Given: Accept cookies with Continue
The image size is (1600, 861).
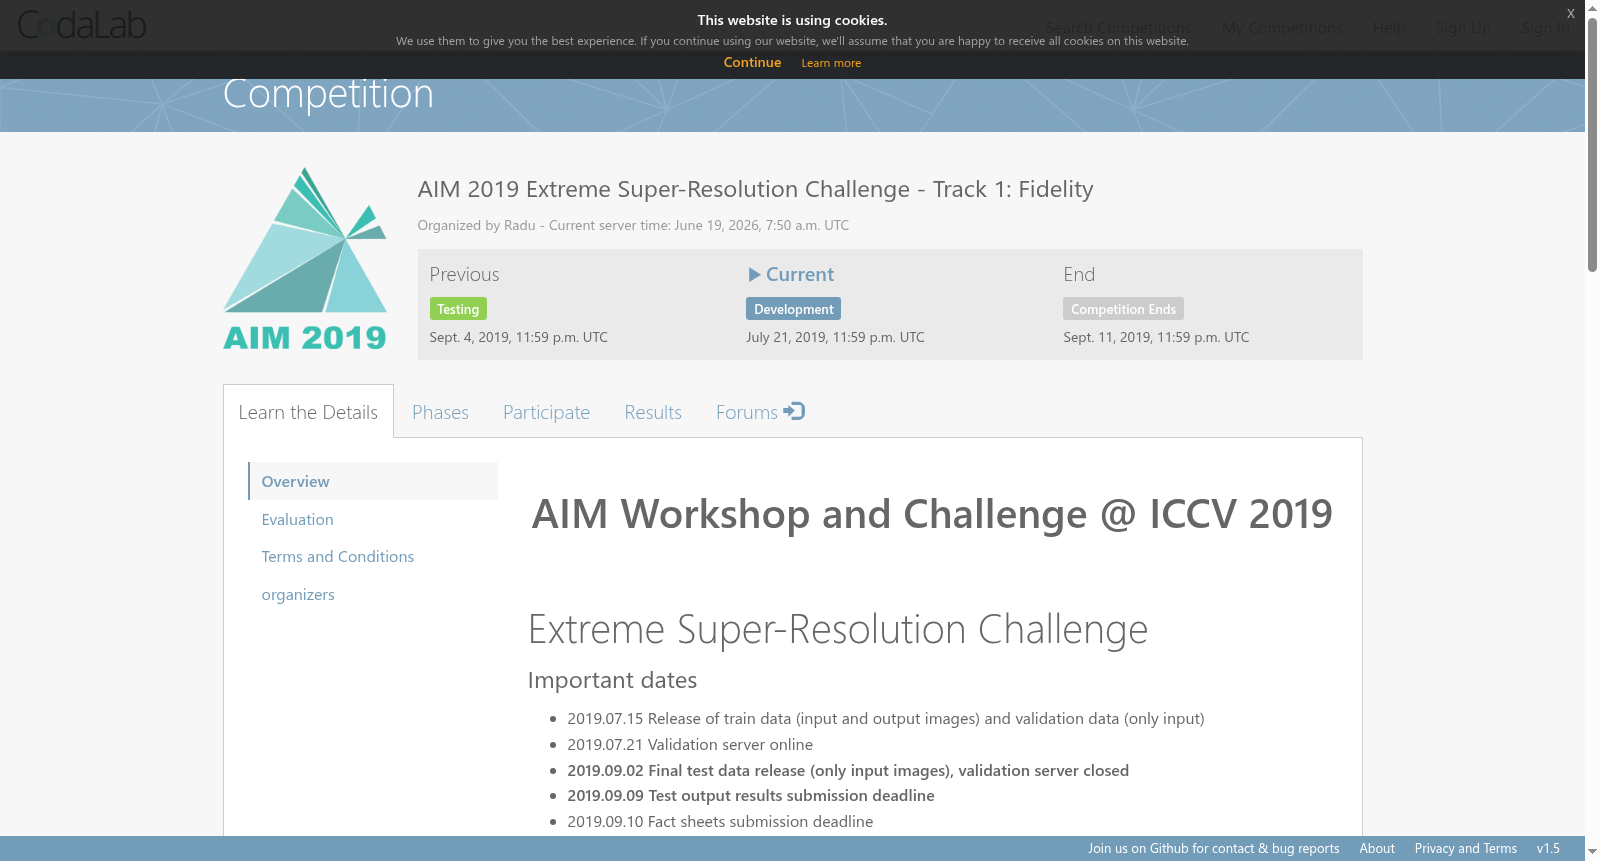Looking at the screenshot, I should (752, 62).
